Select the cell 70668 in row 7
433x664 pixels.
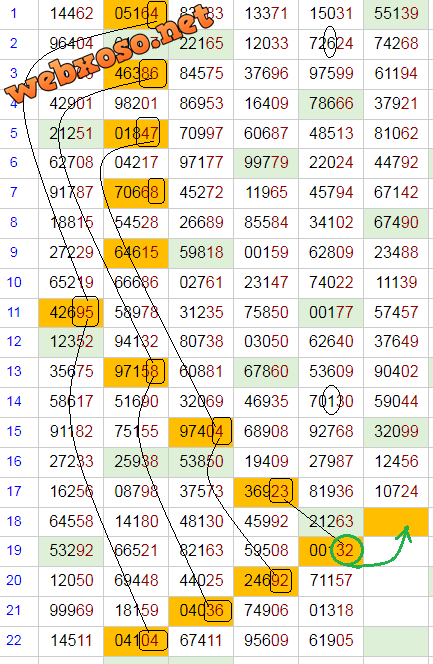coord(136,193)
